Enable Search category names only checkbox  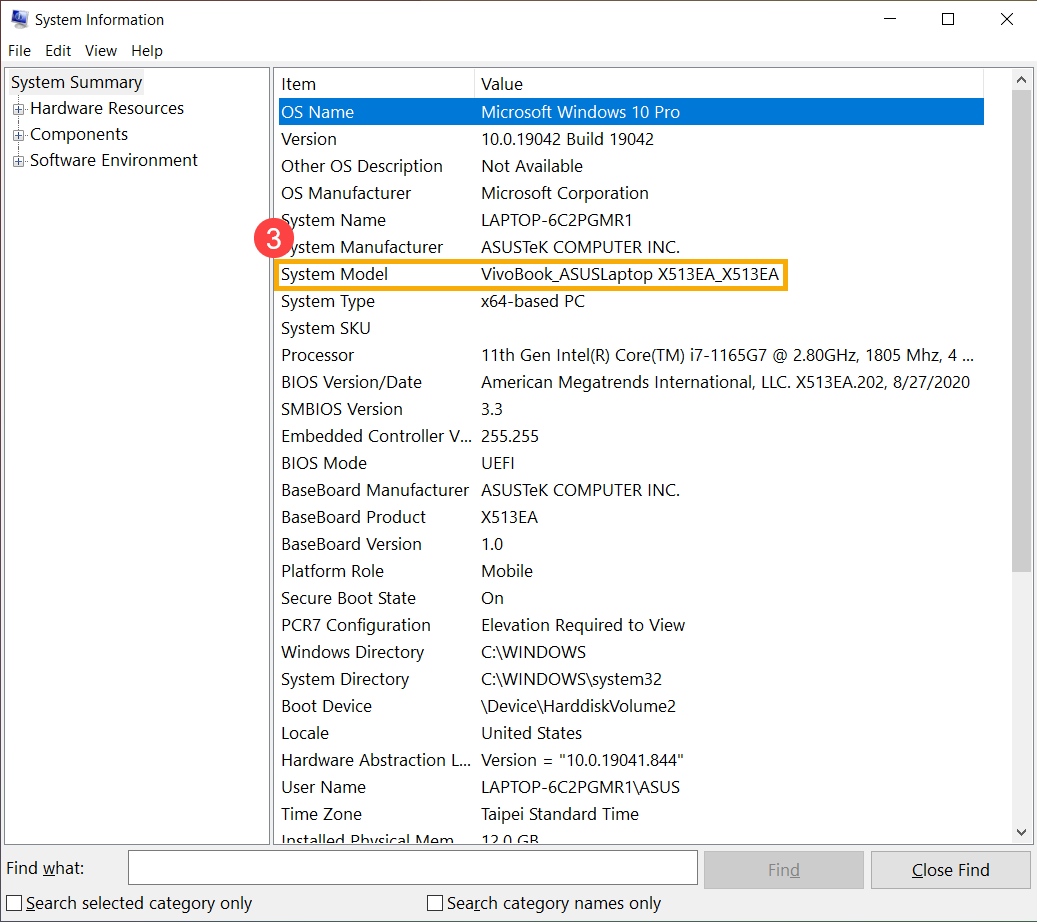coord(435,903)
